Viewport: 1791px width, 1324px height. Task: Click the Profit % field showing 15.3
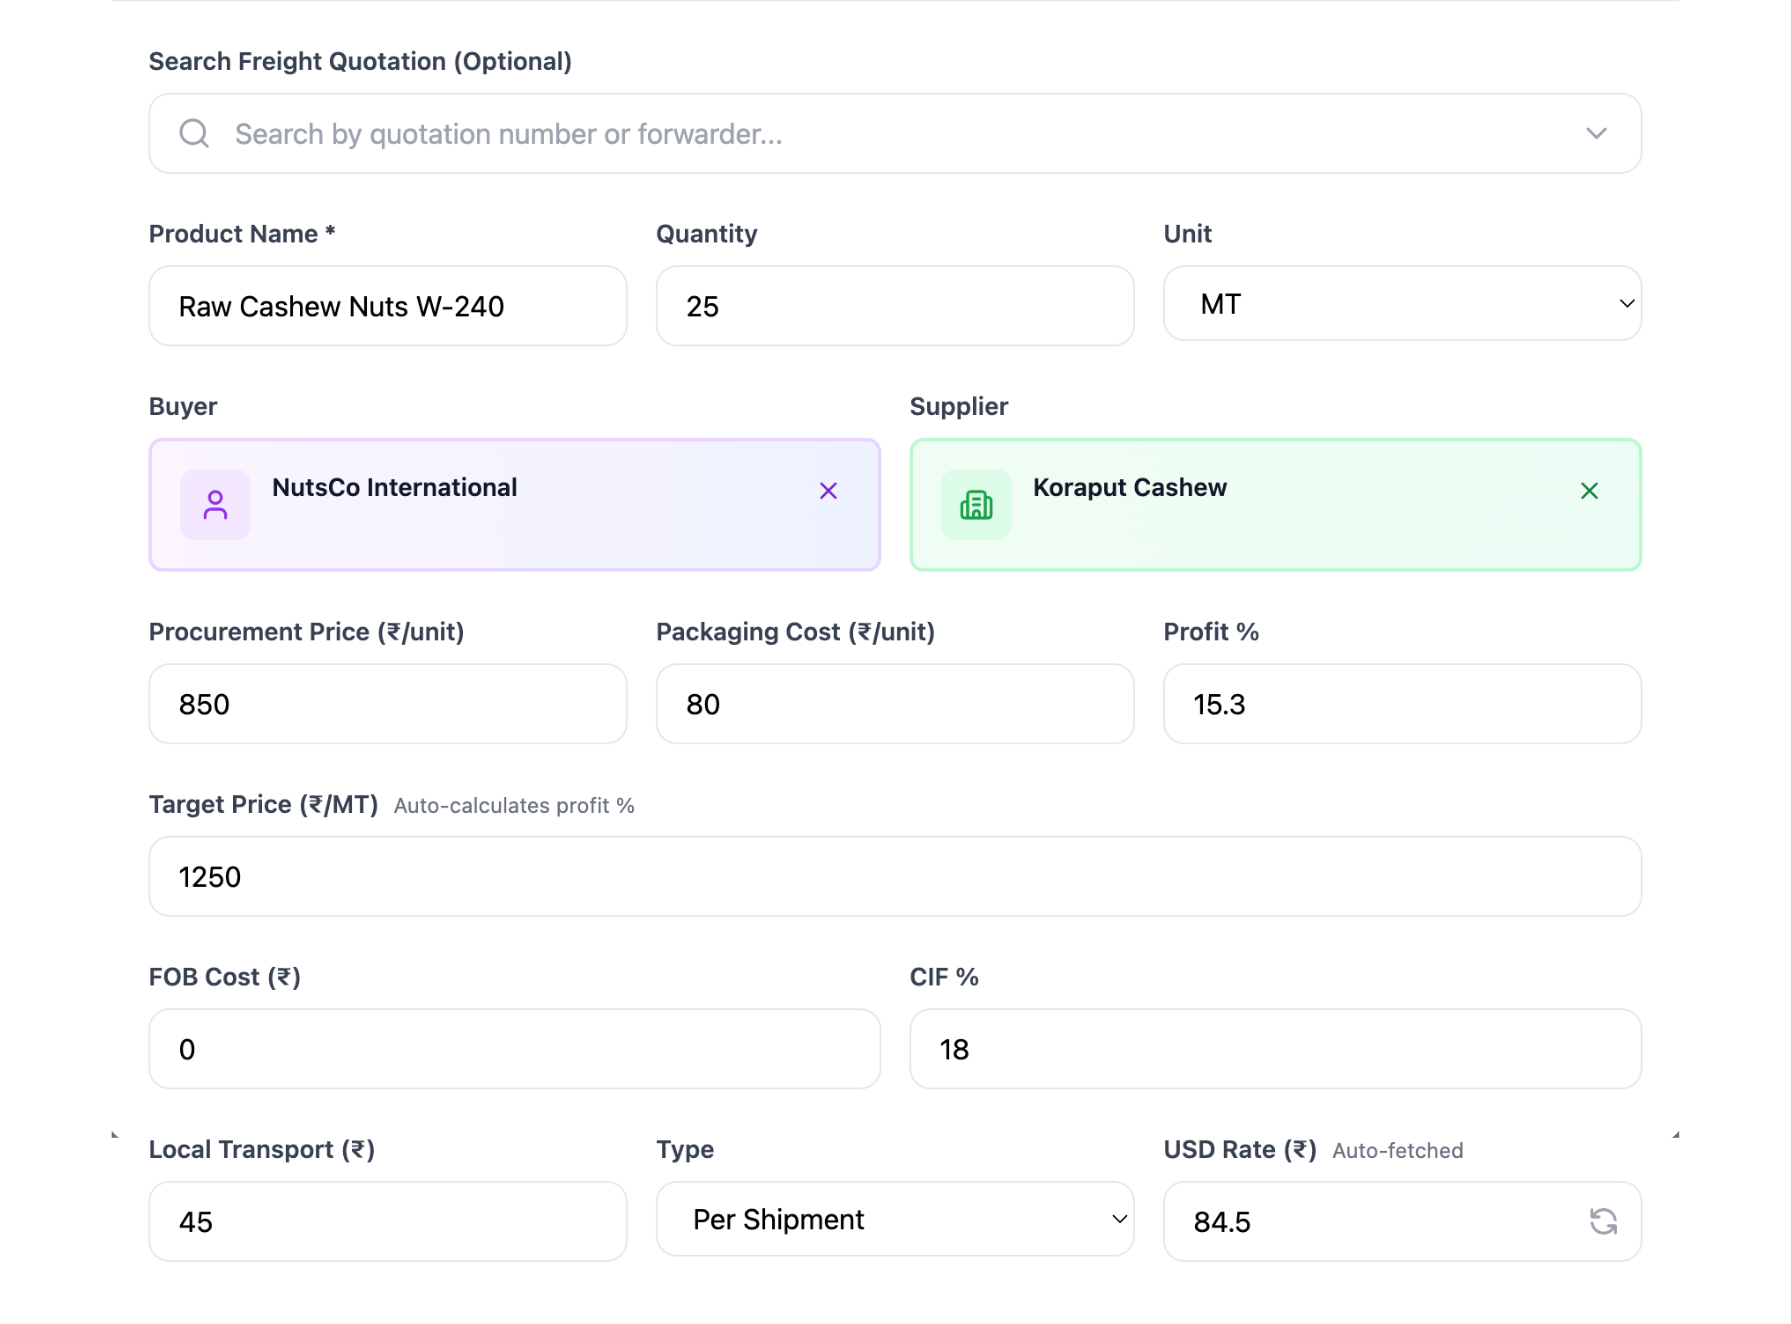(x=1401, y=704)
